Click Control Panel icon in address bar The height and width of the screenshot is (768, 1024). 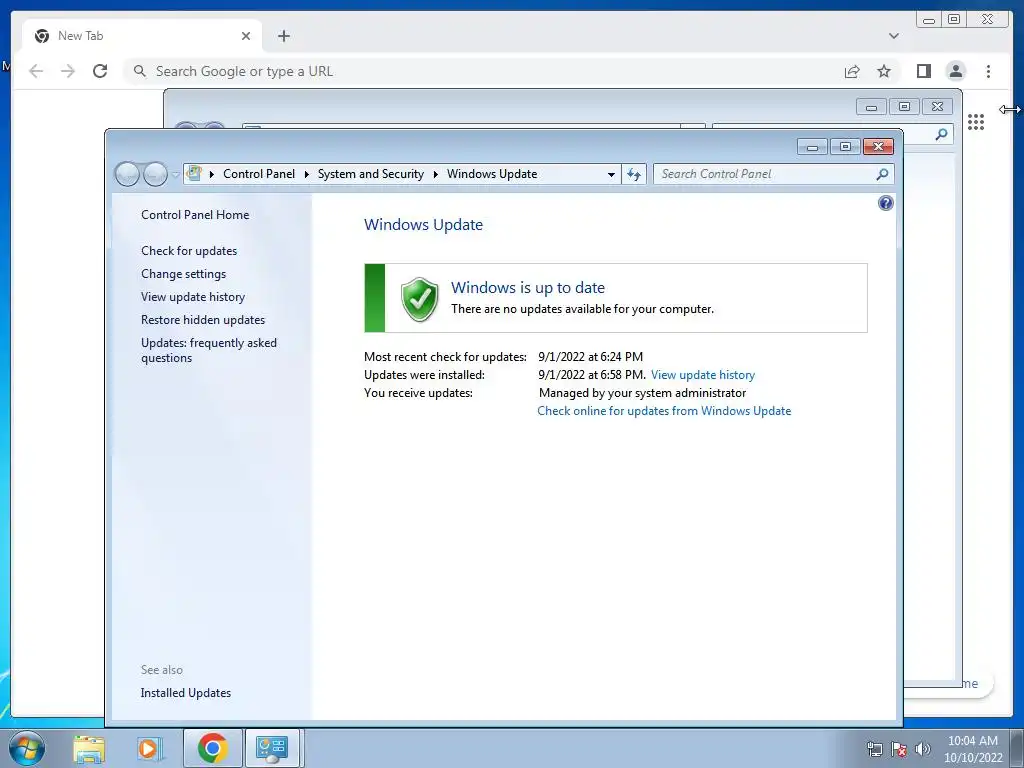point(194,173)
